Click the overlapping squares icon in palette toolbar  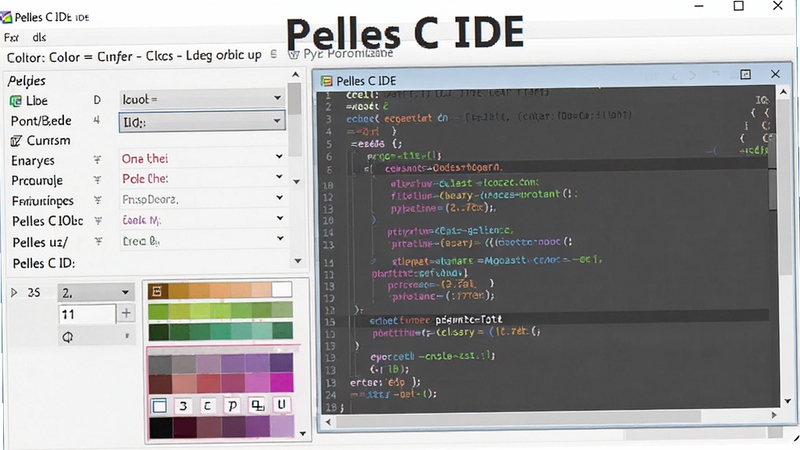tap(257, 406)
